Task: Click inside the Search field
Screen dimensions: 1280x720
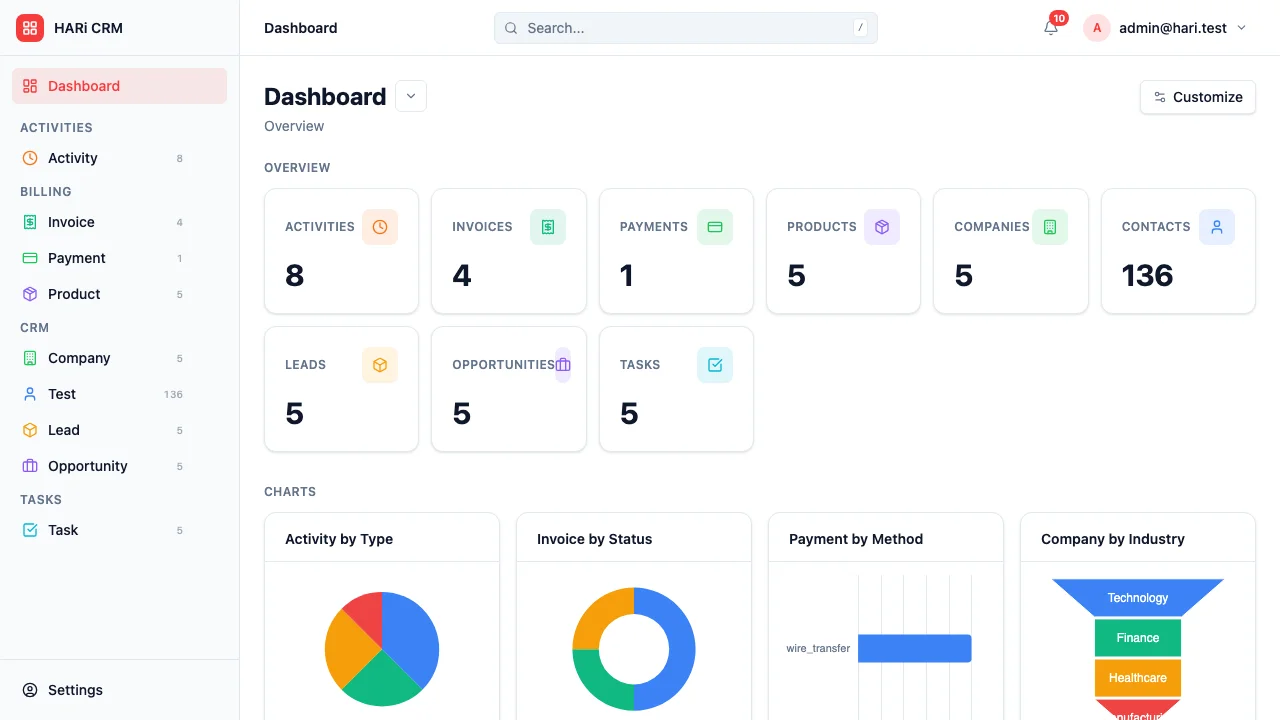Action: coord(685,28)
